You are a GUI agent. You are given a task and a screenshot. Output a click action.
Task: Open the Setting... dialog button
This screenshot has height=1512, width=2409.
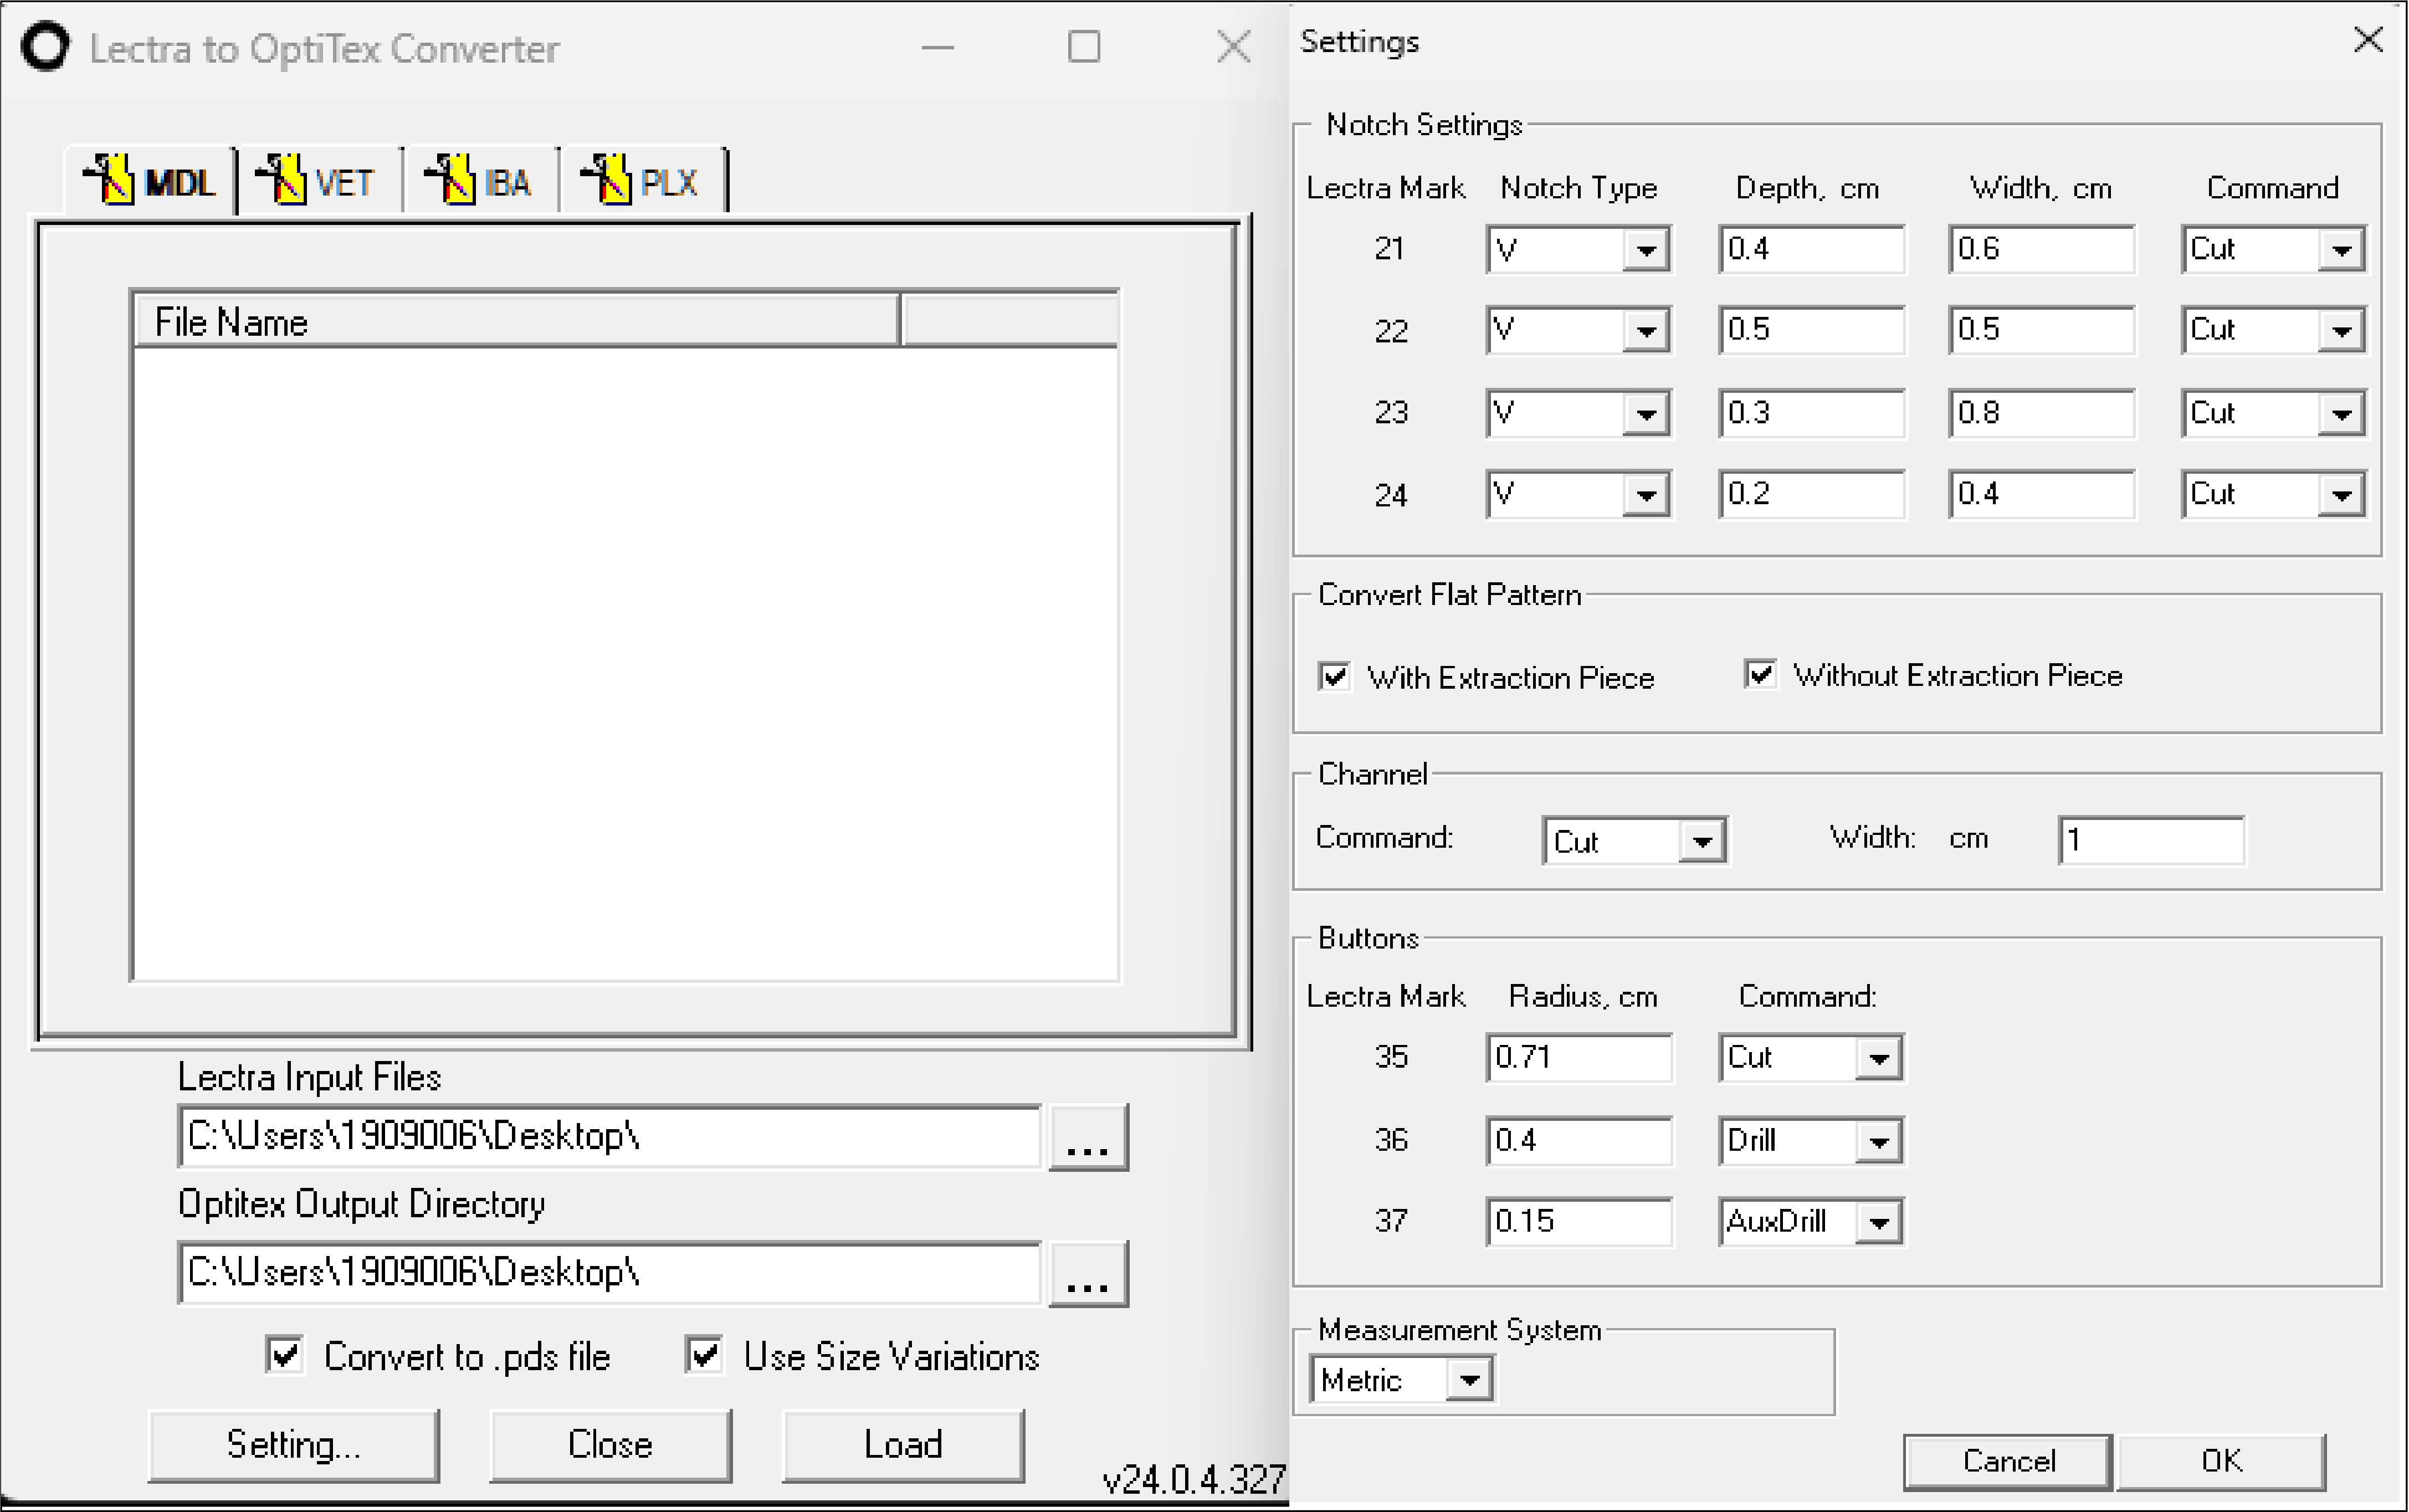click(293, 1445)
